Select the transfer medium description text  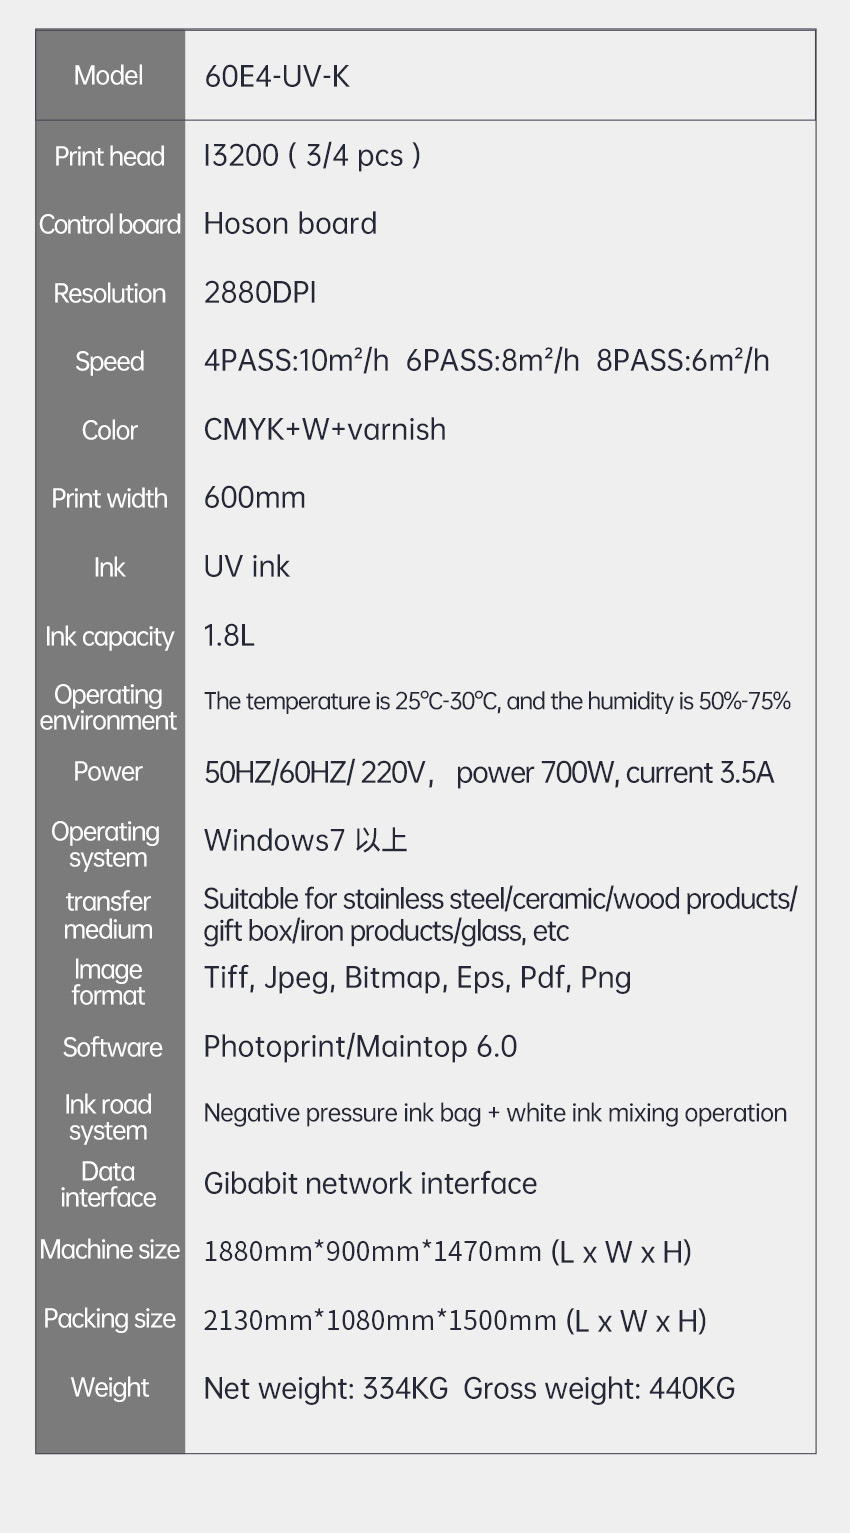click(x=500, y=915)
